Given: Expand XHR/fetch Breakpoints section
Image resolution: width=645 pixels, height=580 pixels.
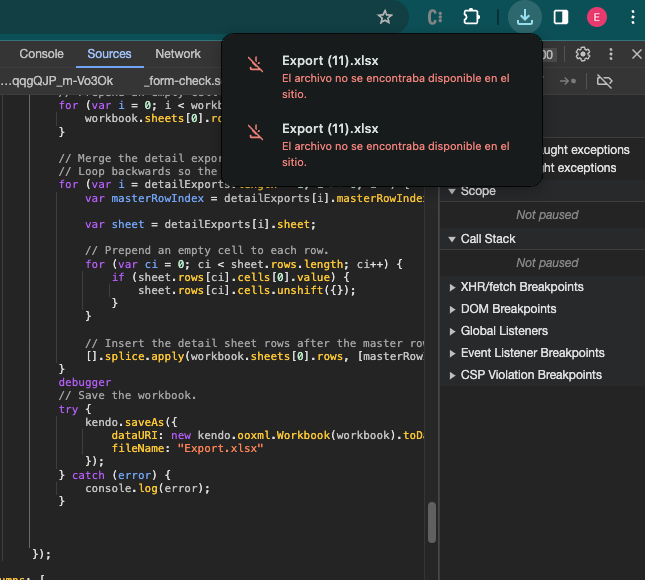Looking at the screenshot, I should [x=521, y=287].
